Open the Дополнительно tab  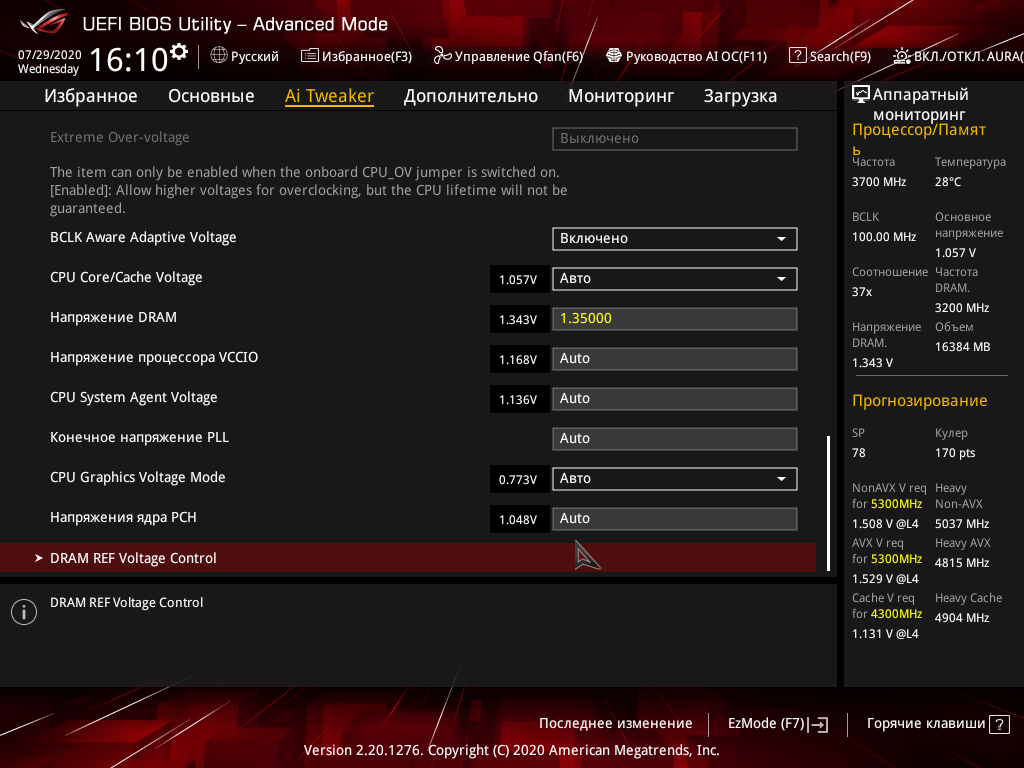coord(471,96)
